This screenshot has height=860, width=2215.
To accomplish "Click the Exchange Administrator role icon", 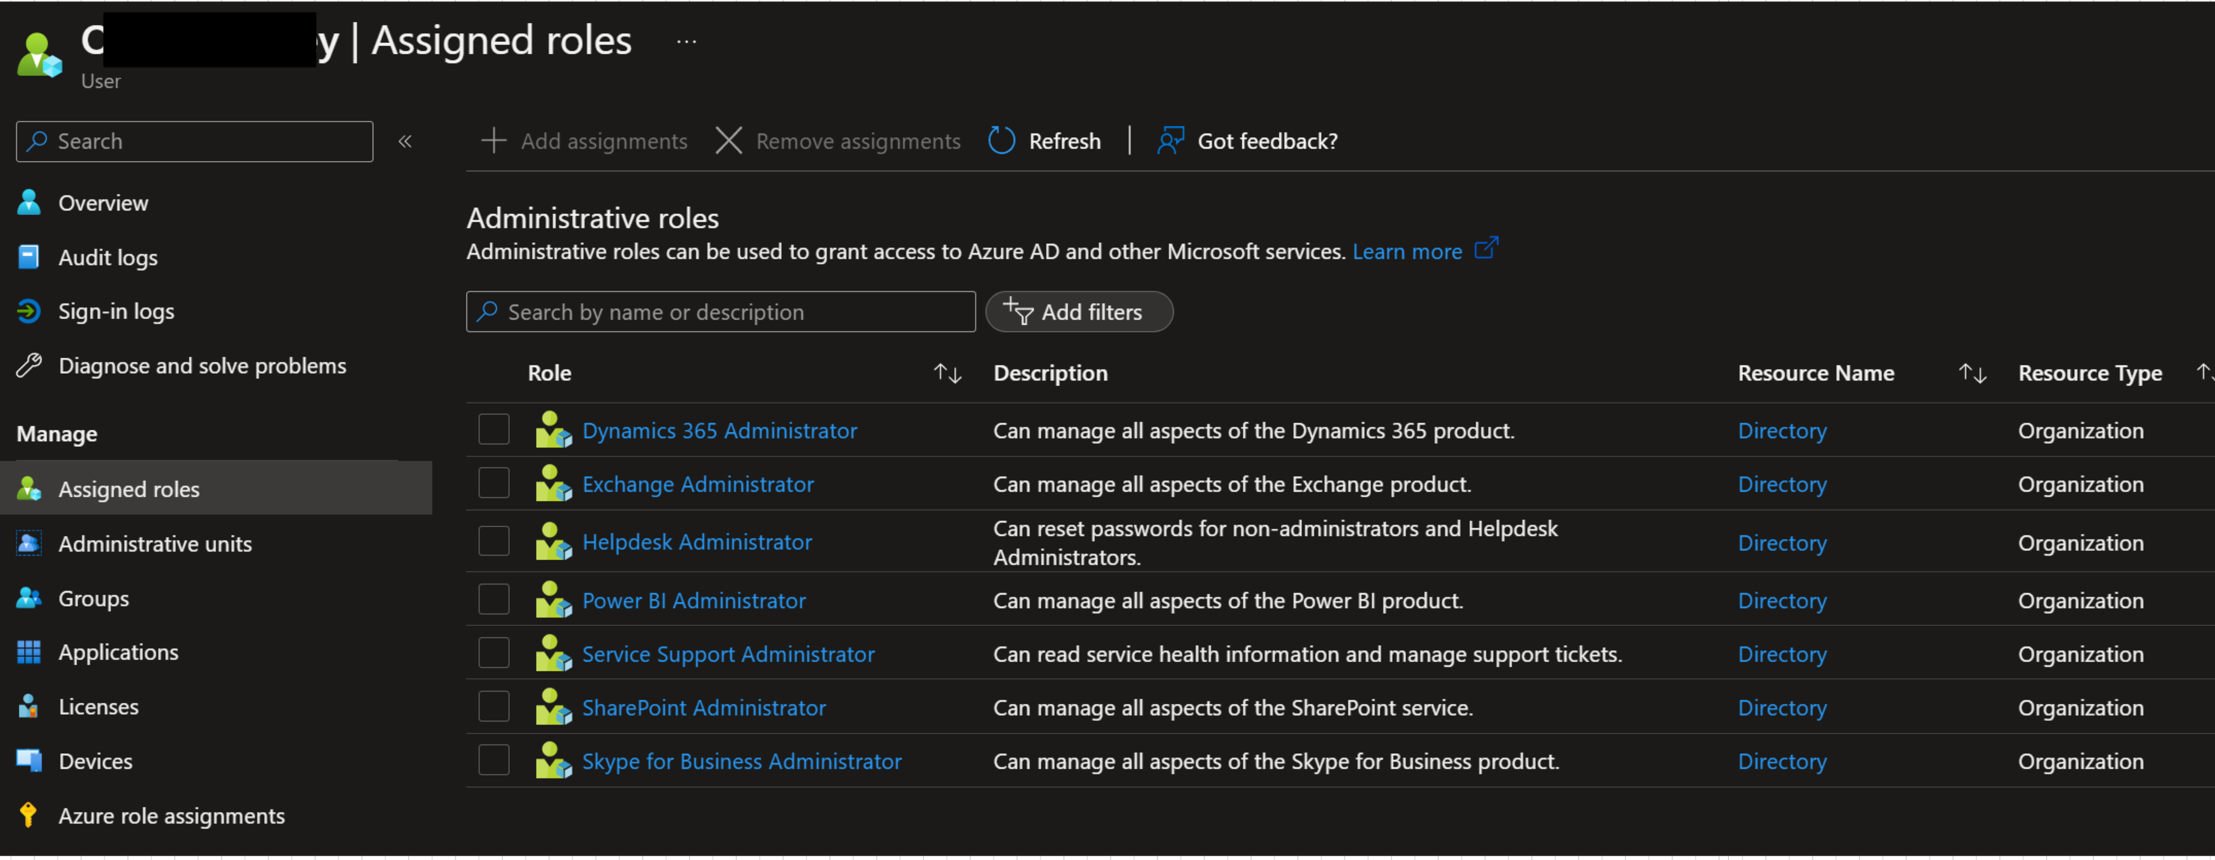I will point(553,484).
